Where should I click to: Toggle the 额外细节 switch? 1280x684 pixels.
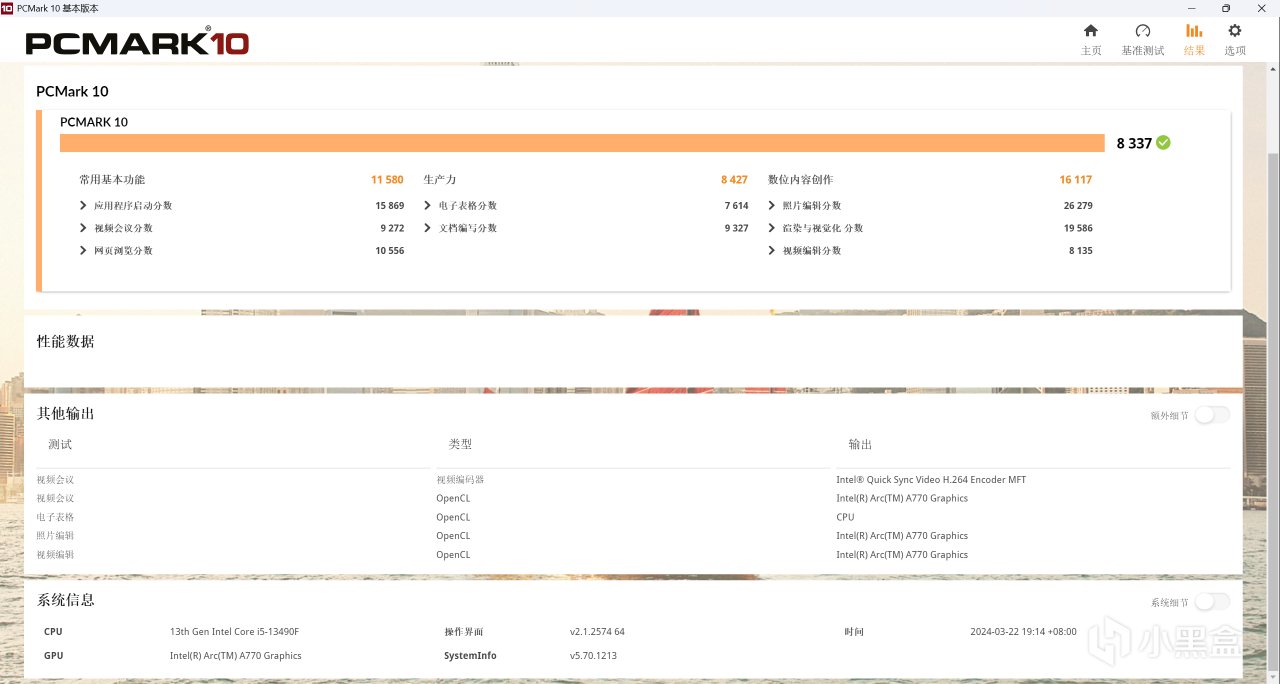(x=1212, y=415)
